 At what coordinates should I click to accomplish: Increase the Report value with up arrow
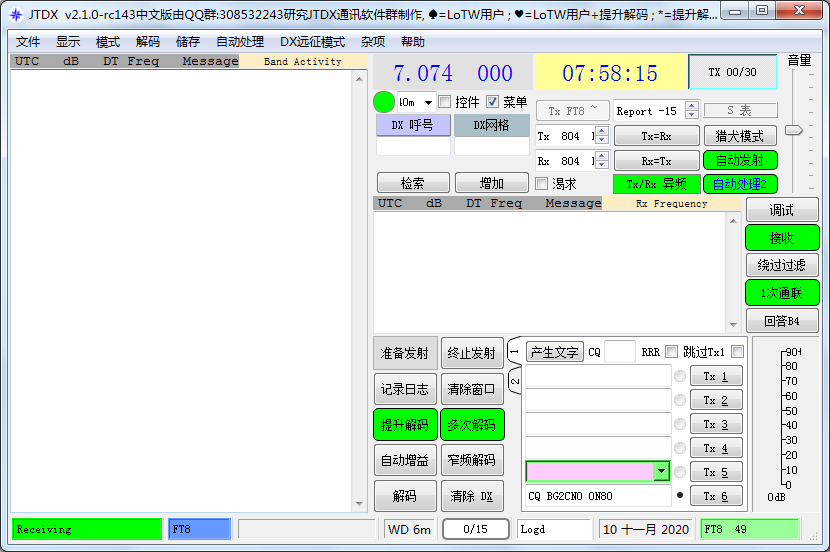click(691, 106)
